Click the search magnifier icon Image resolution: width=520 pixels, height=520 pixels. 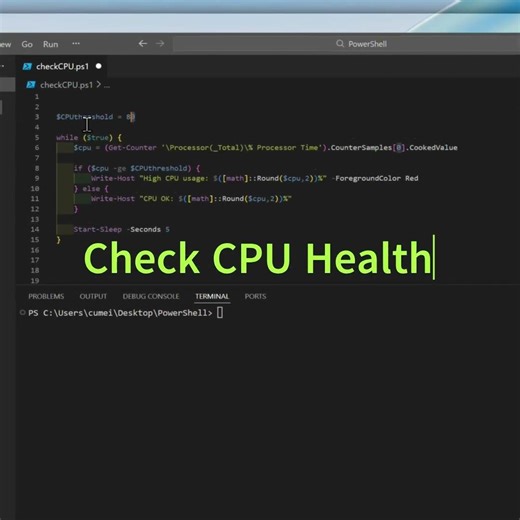tap(340, 44)
